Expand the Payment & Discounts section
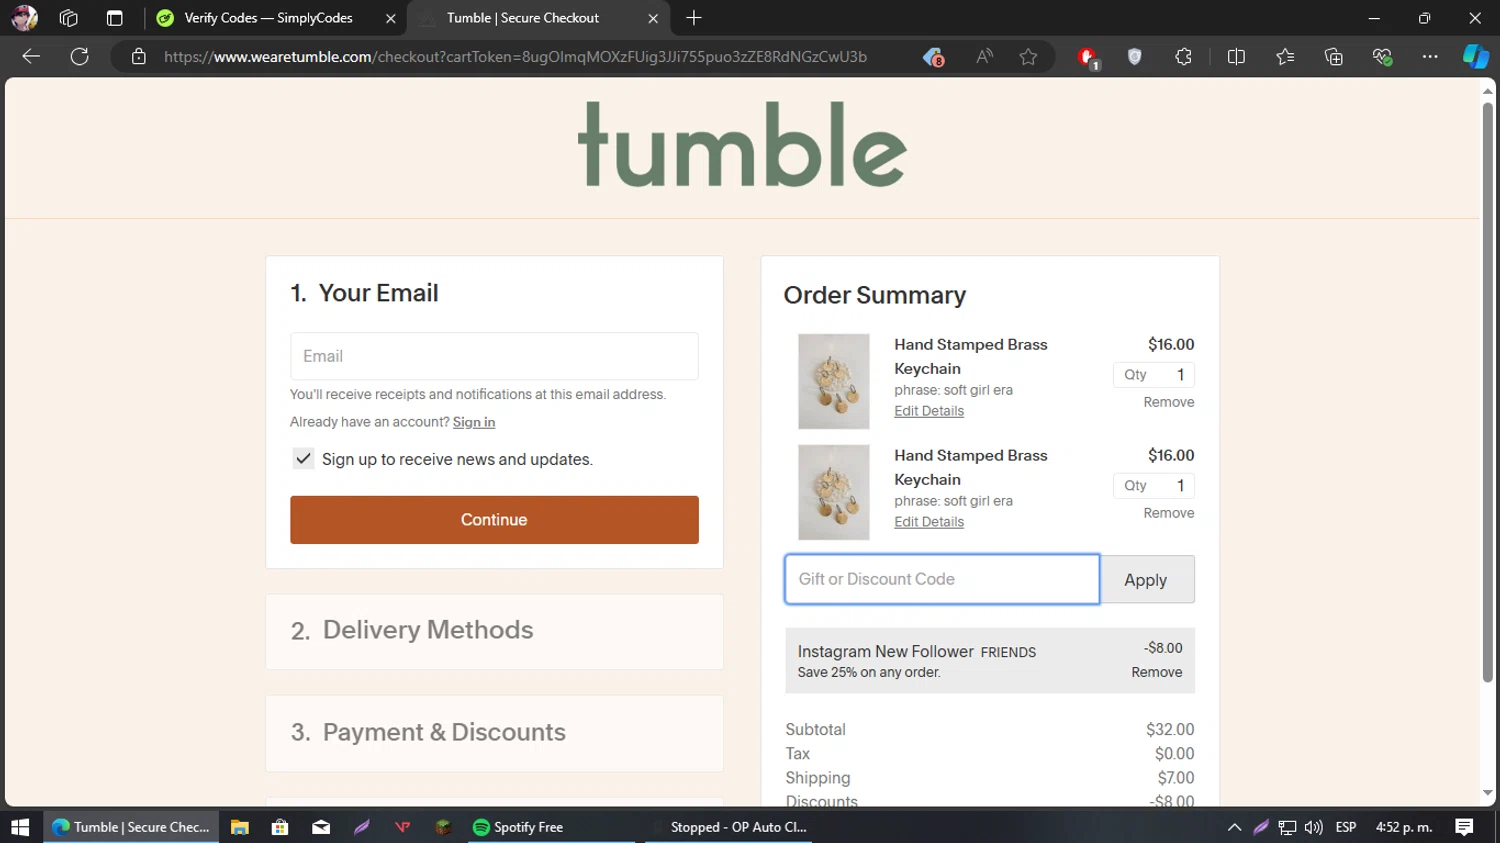Viewport: 1500px width, 843px height. click(x=494, y=733)
